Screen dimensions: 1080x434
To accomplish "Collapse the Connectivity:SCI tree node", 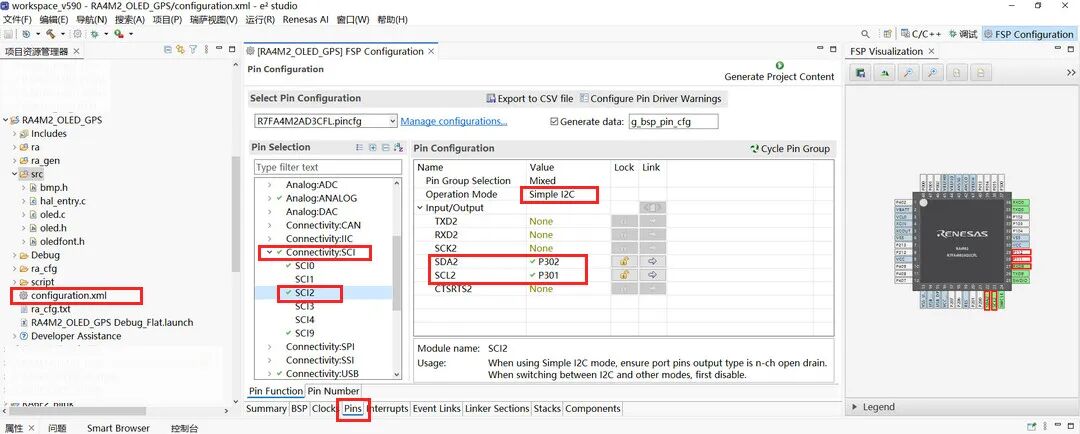I will tap(269, 253).
